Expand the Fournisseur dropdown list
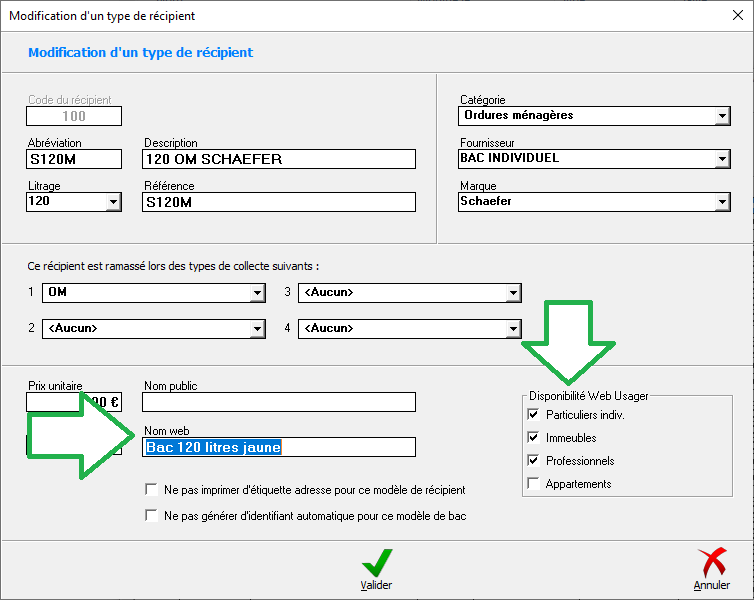Screen dimensions: 754x600 point(723,159)
